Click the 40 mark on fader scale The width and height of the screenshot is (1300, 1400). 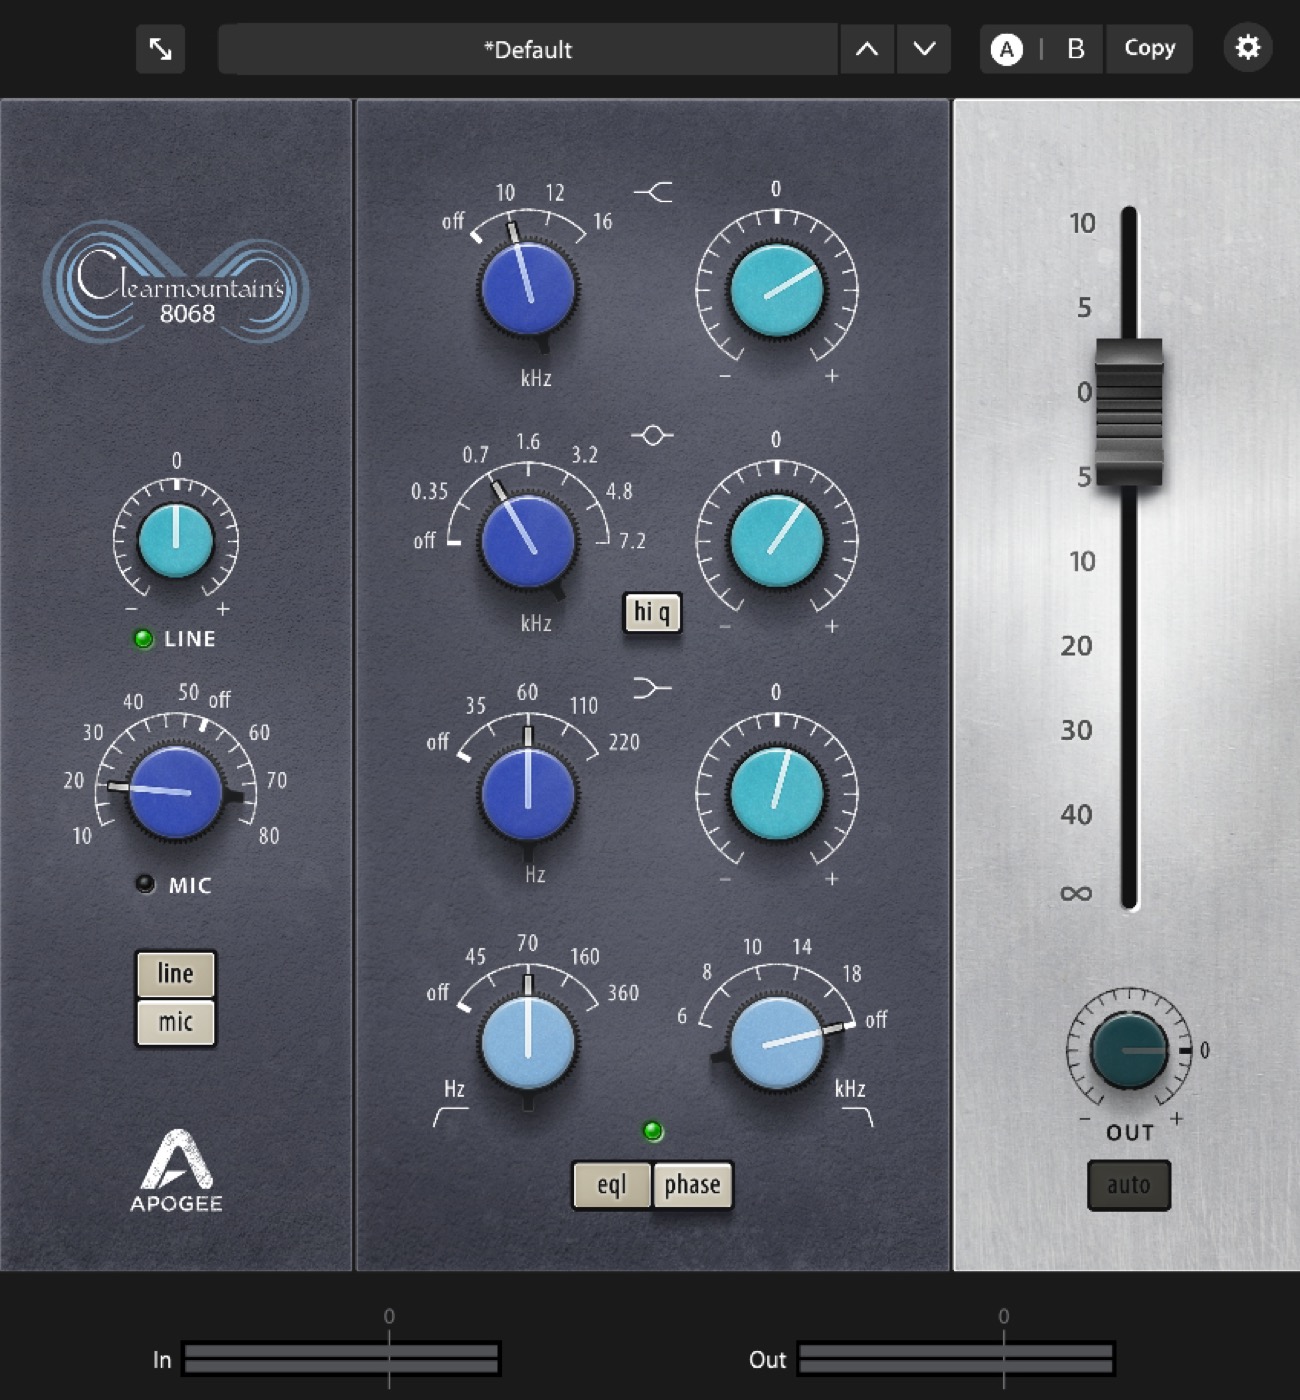pyautogui.click(x=1076, y=814)
